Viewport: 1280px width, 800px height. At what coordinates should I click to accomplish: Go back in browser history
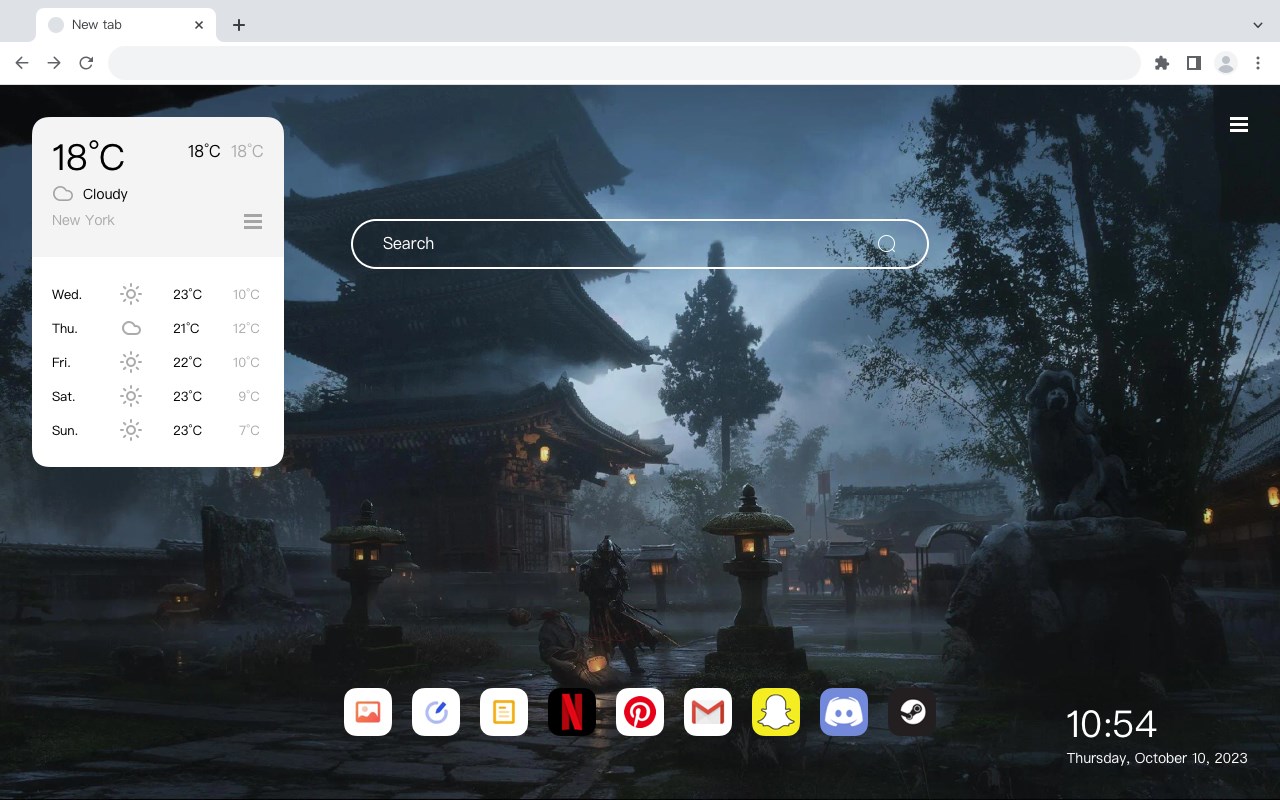pos(22,63)
